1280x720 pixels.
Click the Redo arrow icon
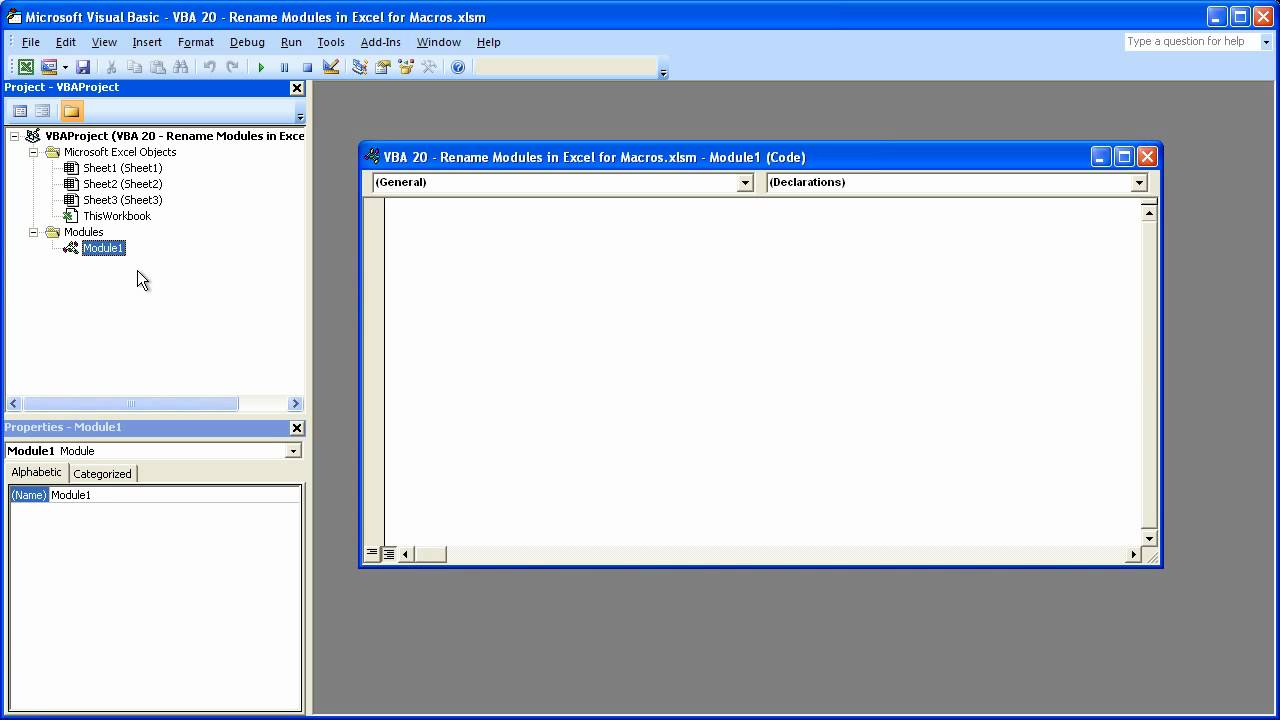click(232, 67)
